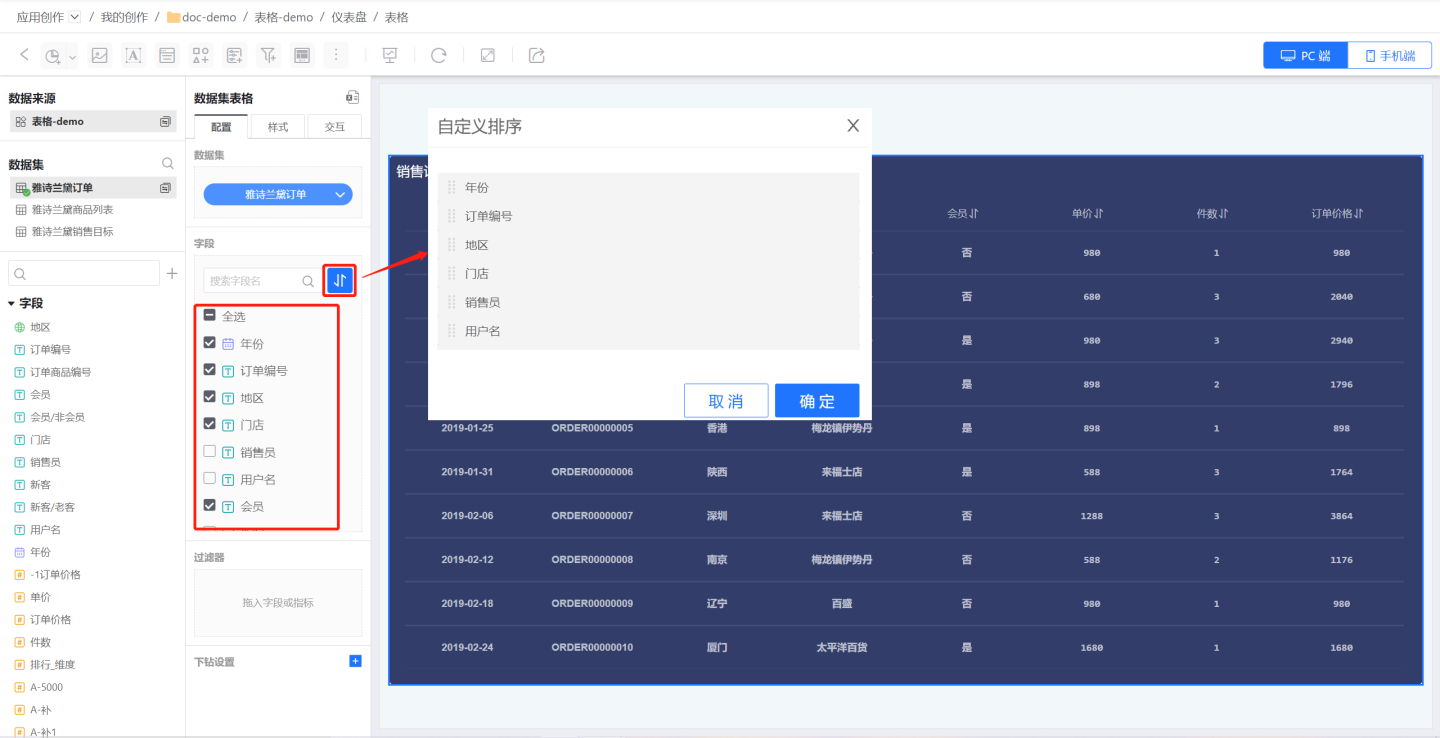This screenshot has width=1440, height=738.
Task: Click 取消 in the custom sort dialog
Action: (726, 401)
